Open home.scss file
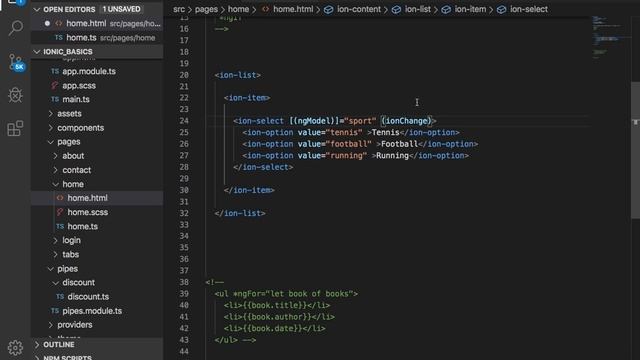The width and height of the screenshot is (640, 360). click(88, 212)
